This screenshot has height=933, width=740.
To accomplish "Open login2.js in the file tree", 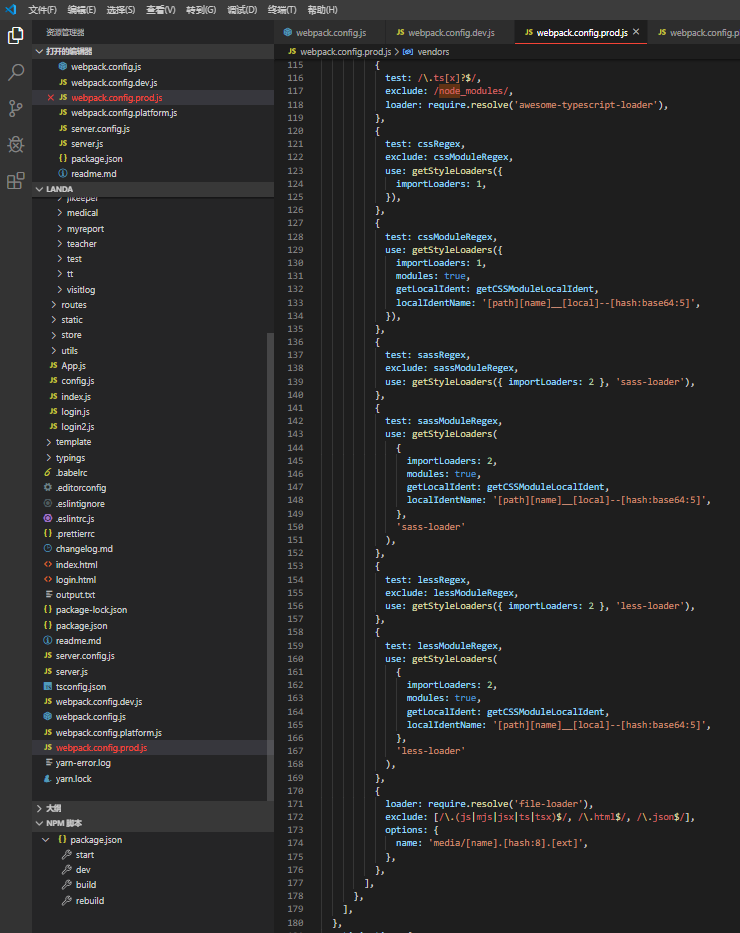I will click(x=77, y=426).
